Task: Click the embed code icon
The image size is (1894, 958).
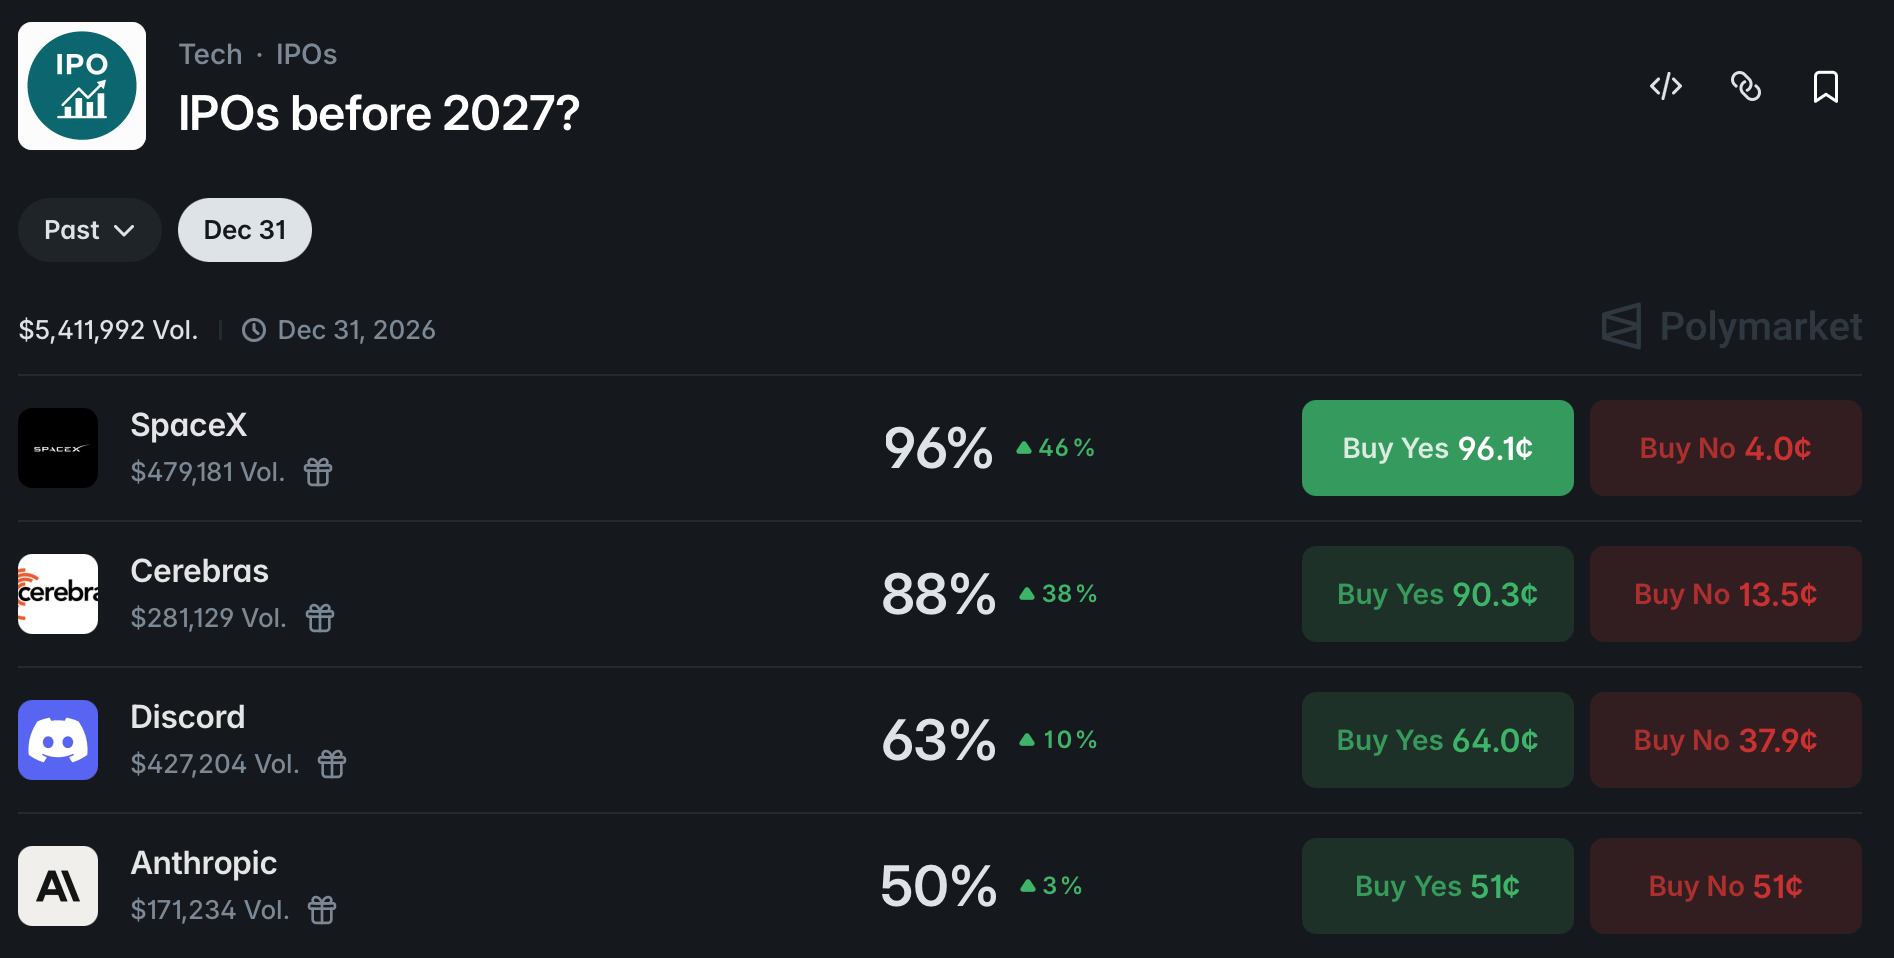Action: pyautogui.click(x=1665, y=87)
